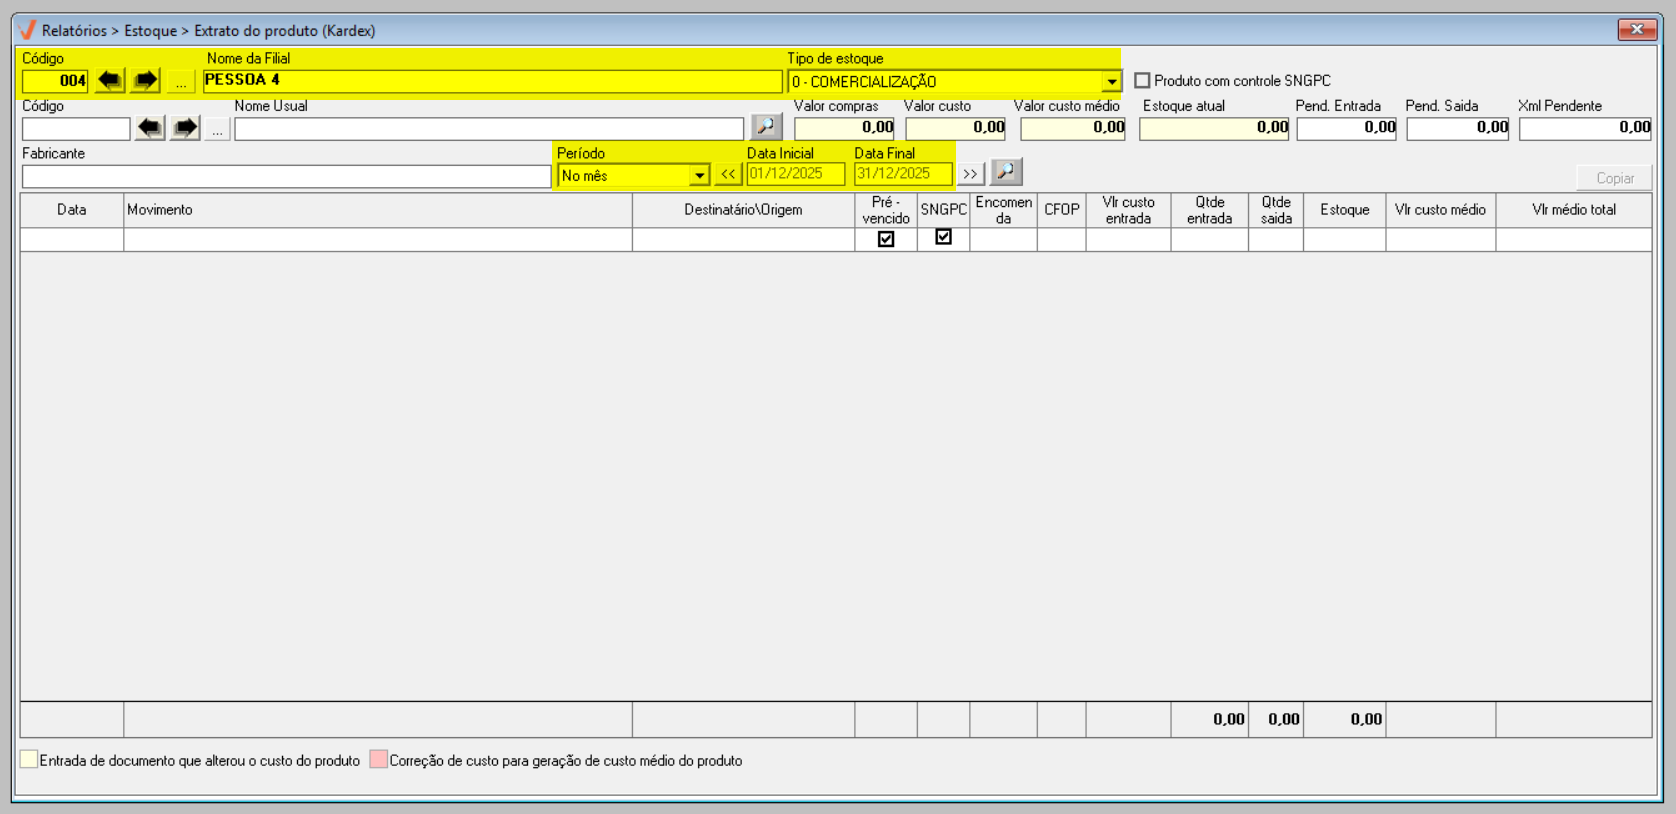The width and height of the screenshot is (1676, 814).
Task: Click the Movimento column header
Action: click(377, 210)
